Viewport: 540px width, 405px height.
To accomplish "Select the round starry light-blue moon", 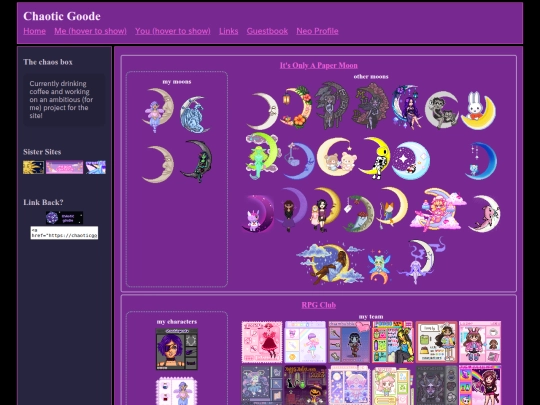I will pyautogui.click(x=411, y=160).
